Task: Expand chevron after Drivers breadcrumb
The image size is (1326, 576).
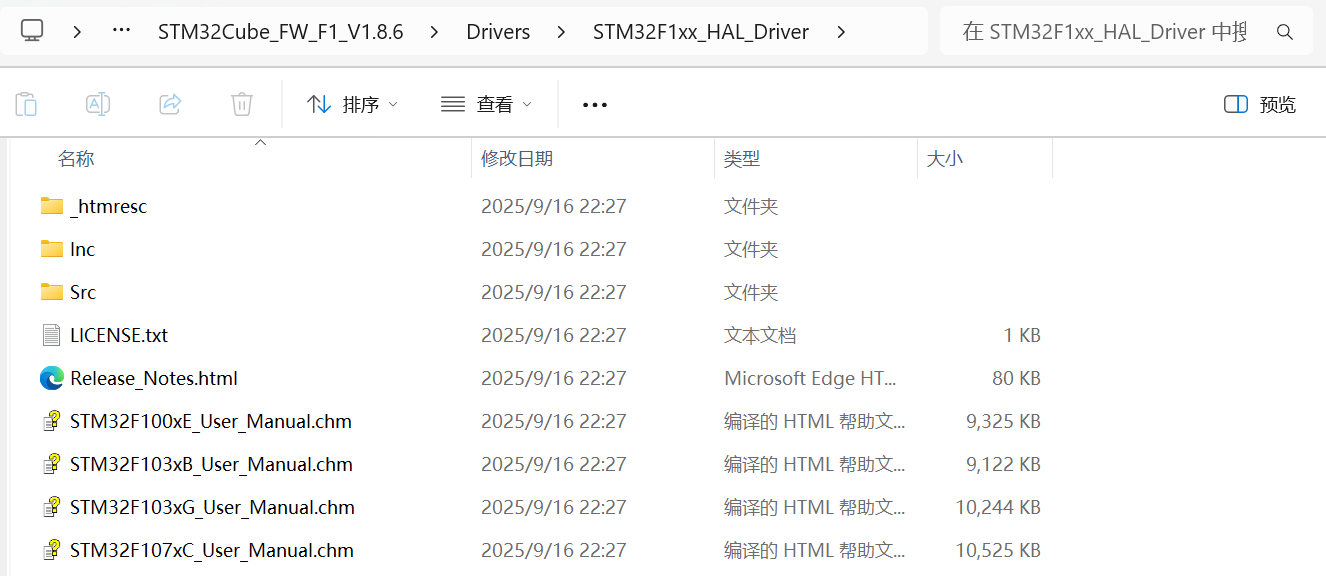Action: coord(561,32)
